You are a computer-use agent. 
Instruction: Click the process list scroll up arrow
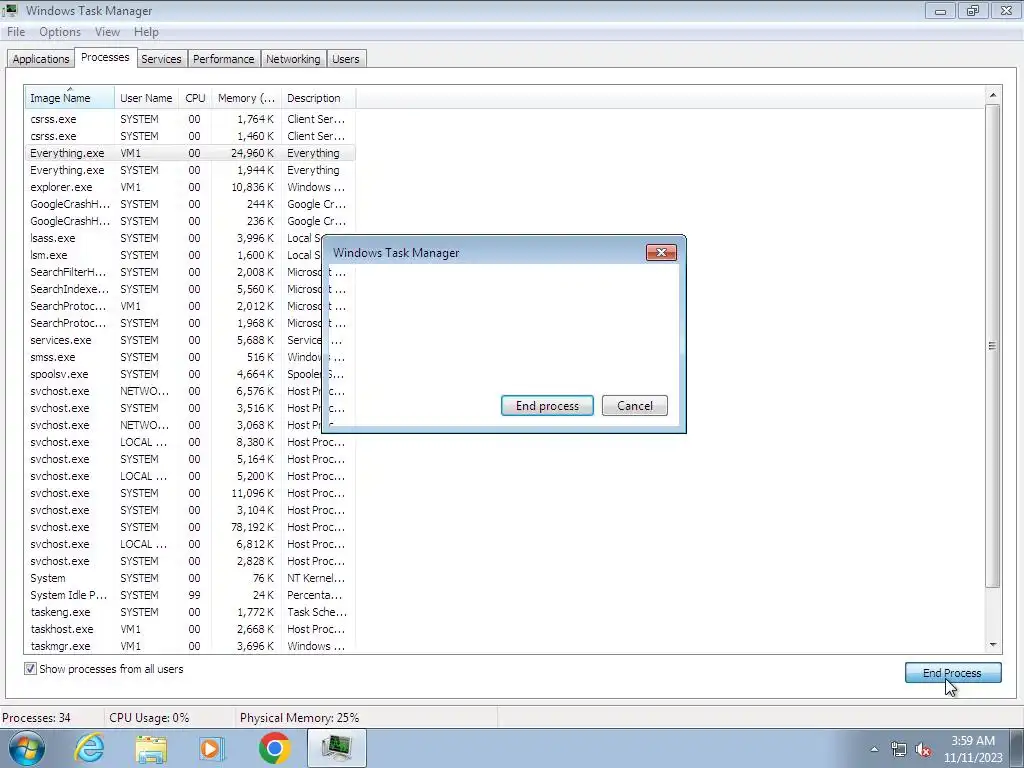pyautogui.click(x=993, y=95)
